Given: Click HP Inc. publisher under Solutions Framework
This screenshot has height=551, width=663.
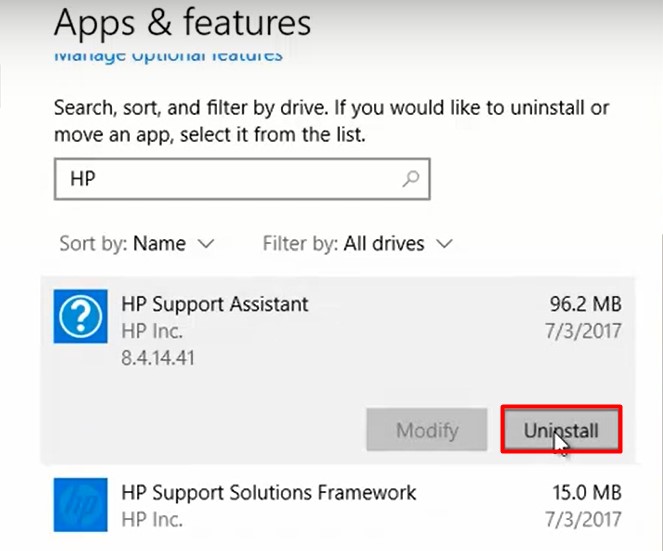Looking at the screenshot, I should (150, 520).
